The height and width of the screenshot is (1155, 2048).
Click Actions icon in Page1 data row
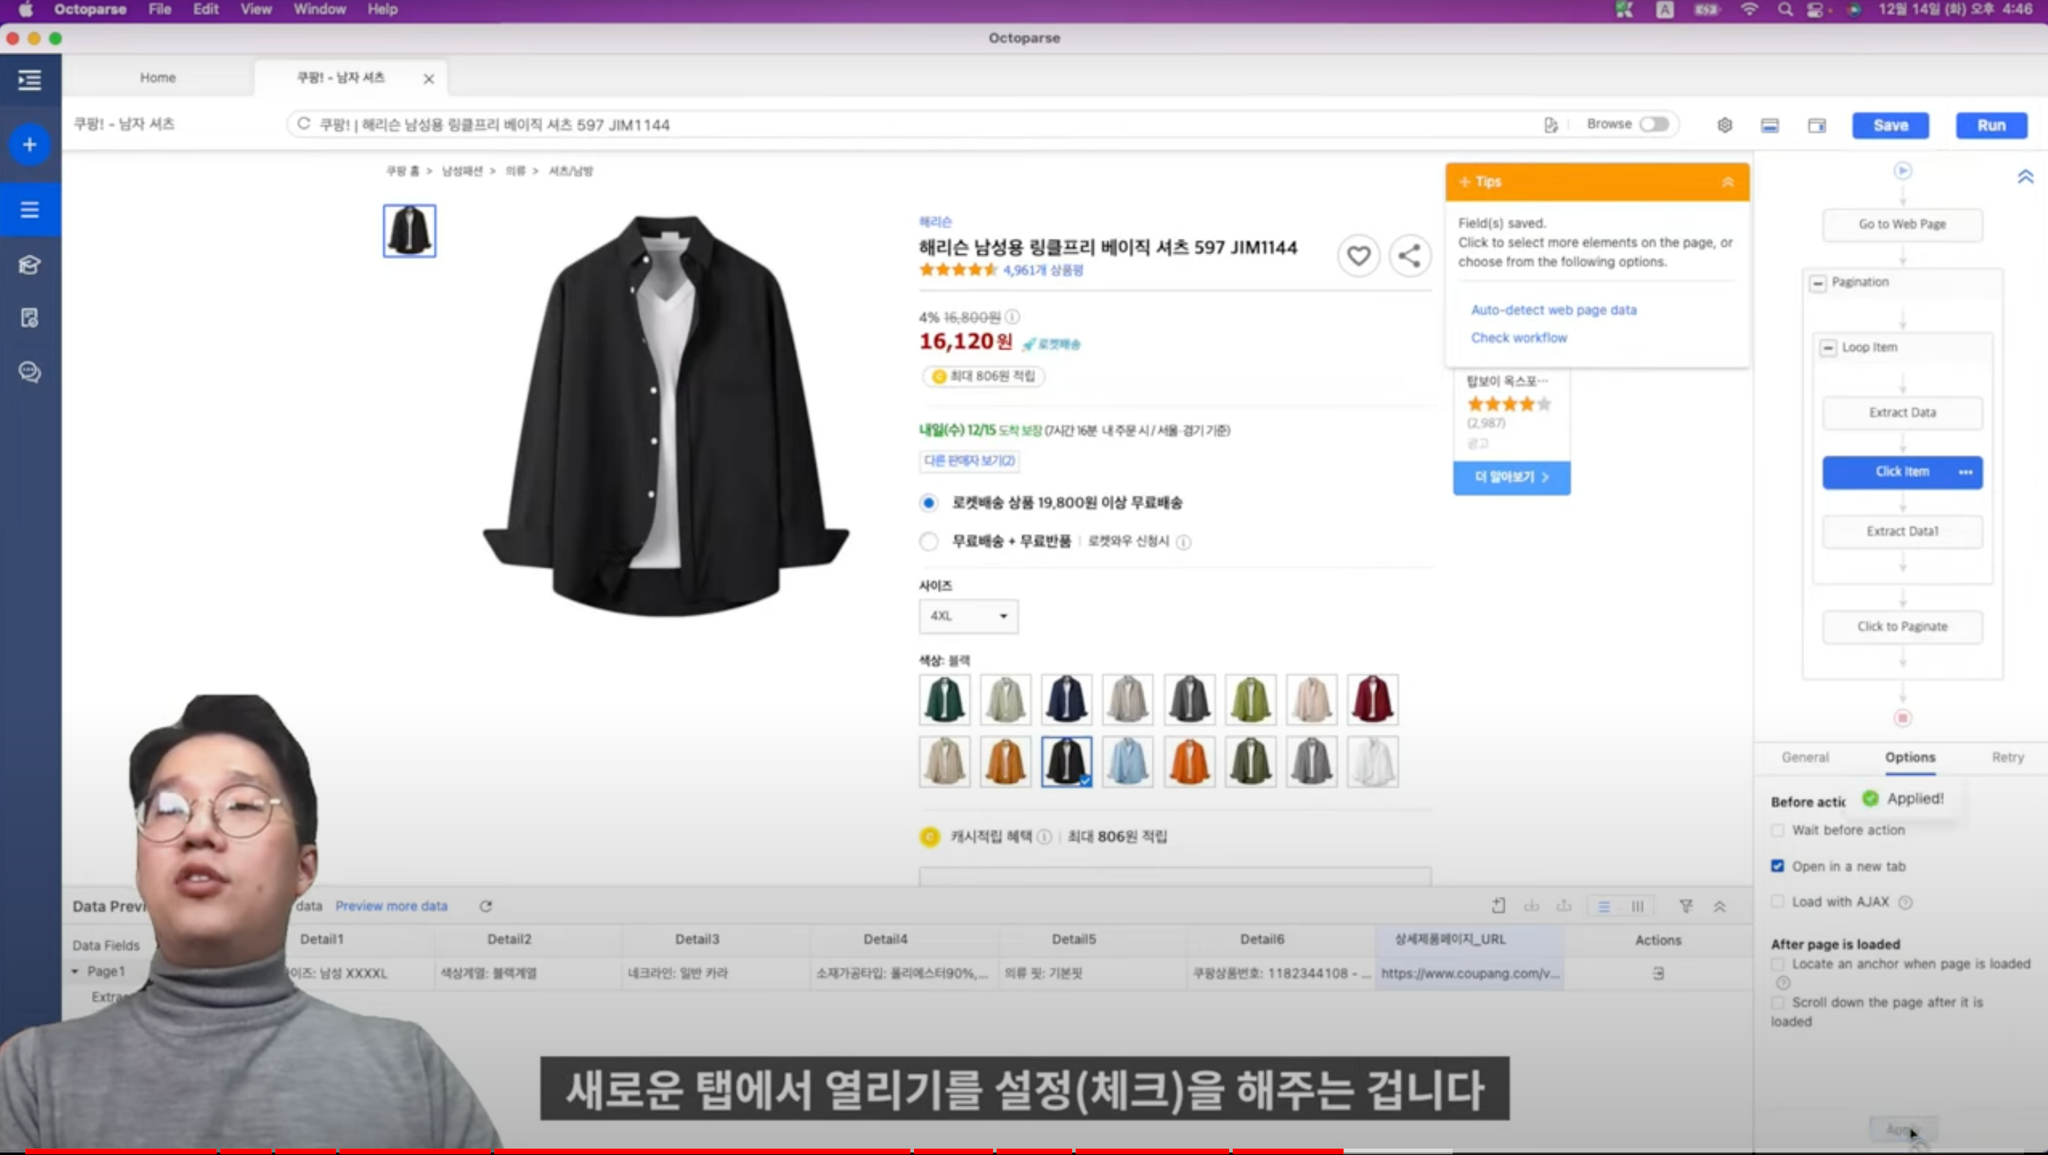point(1658,973)
